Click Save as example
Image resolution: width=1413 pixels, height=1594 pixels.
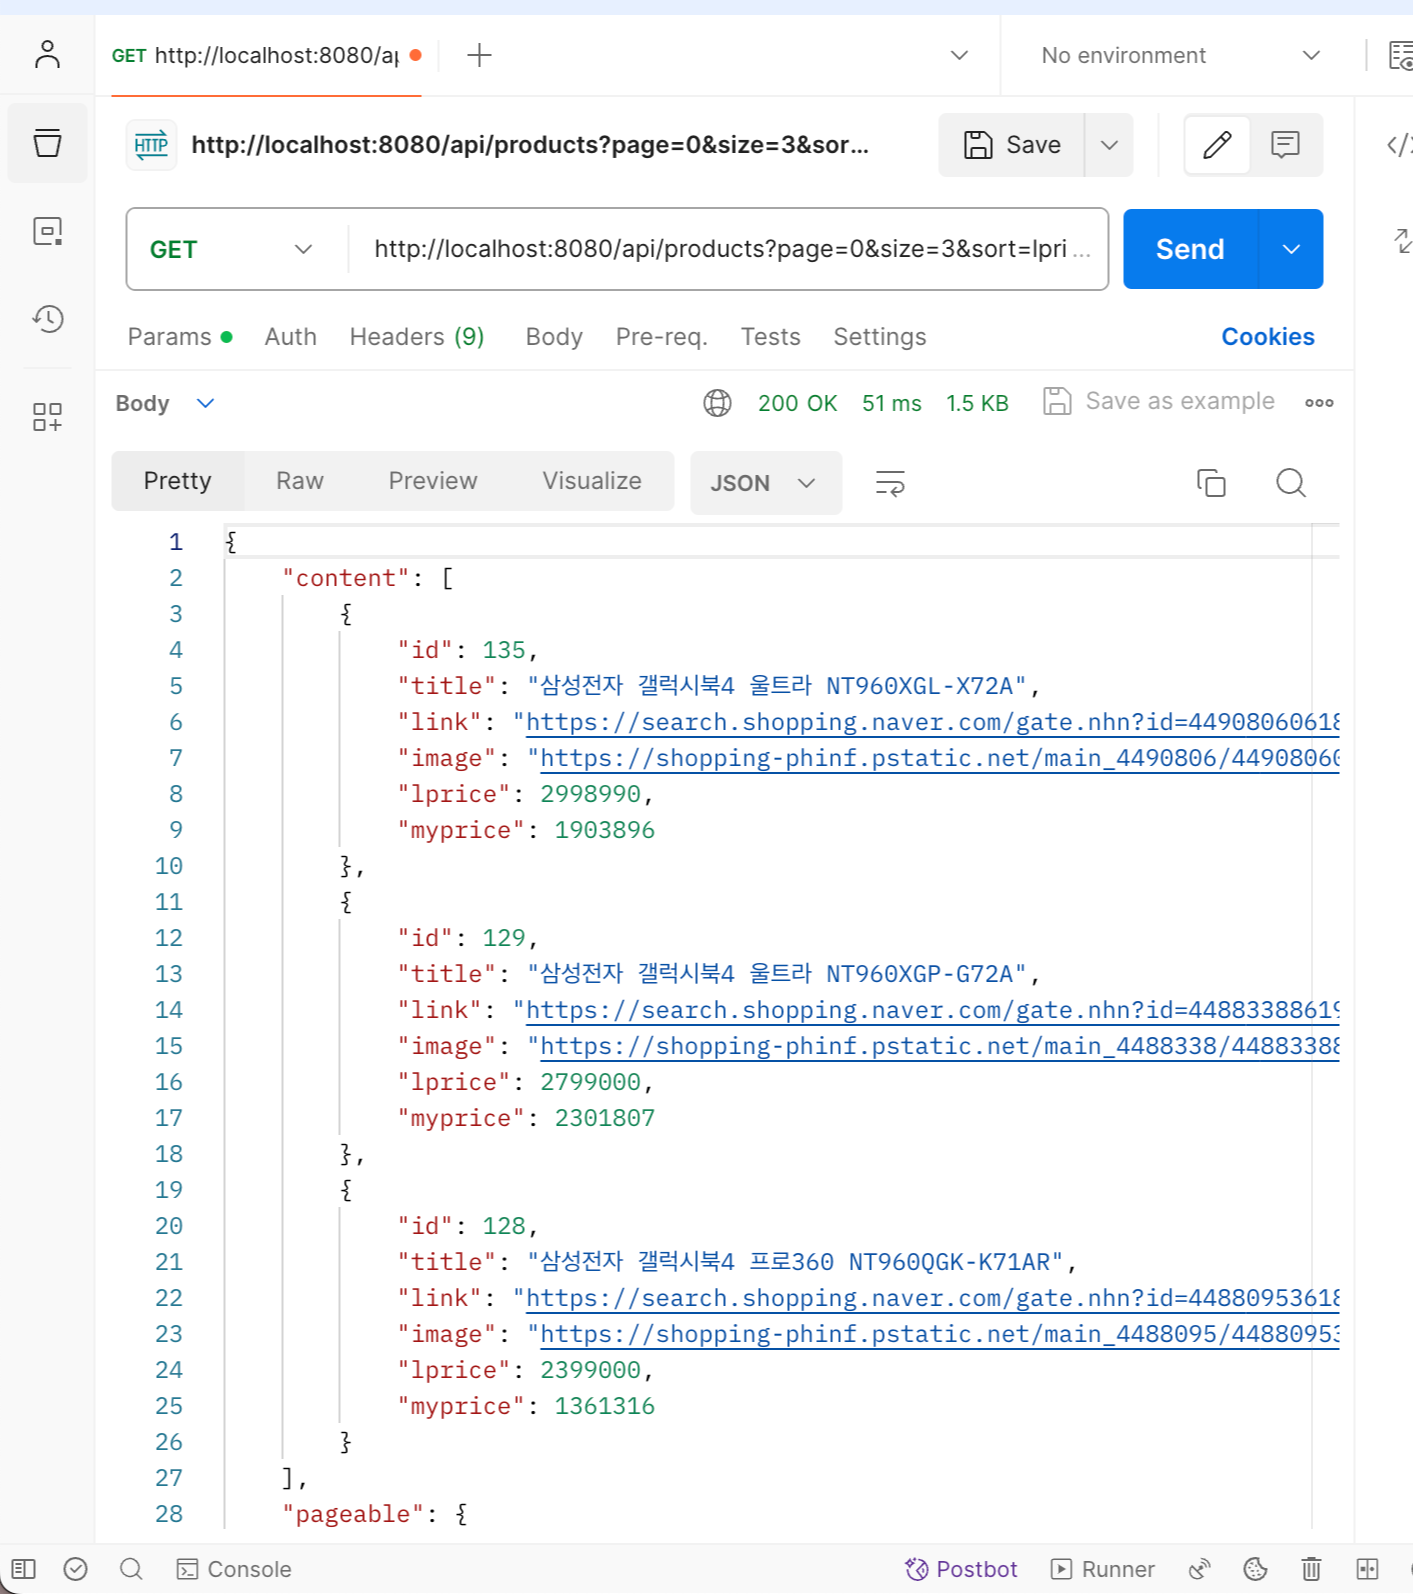pos(1159,402)
